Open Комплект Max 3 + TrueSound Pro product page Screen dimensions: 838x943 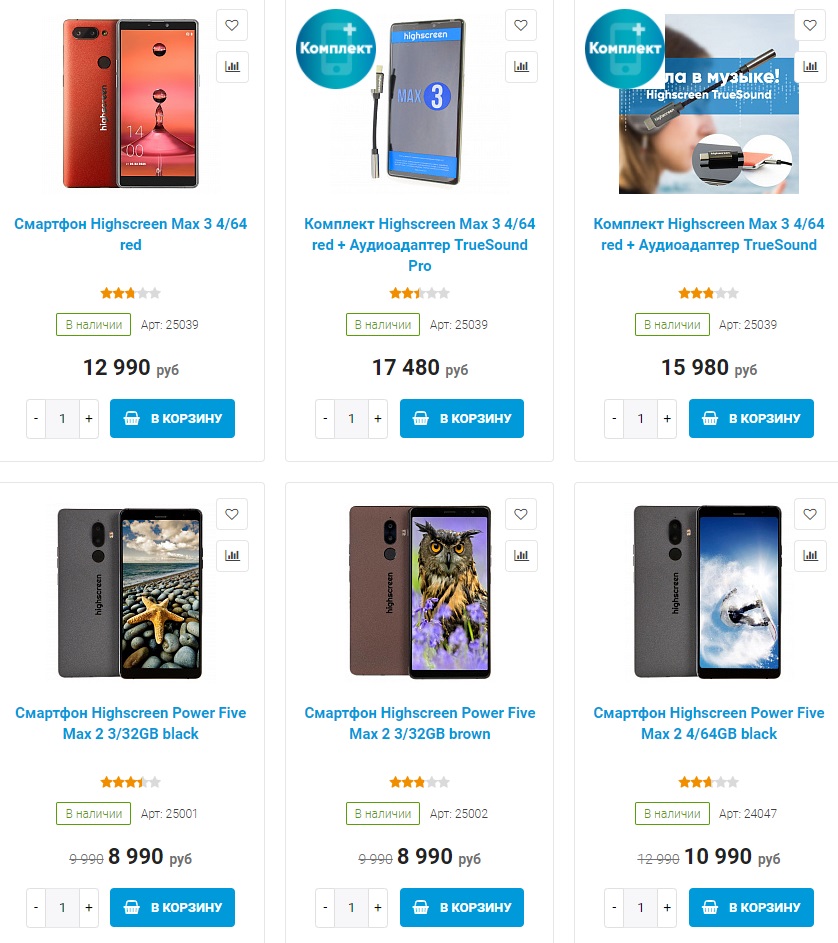click(420, 245)
